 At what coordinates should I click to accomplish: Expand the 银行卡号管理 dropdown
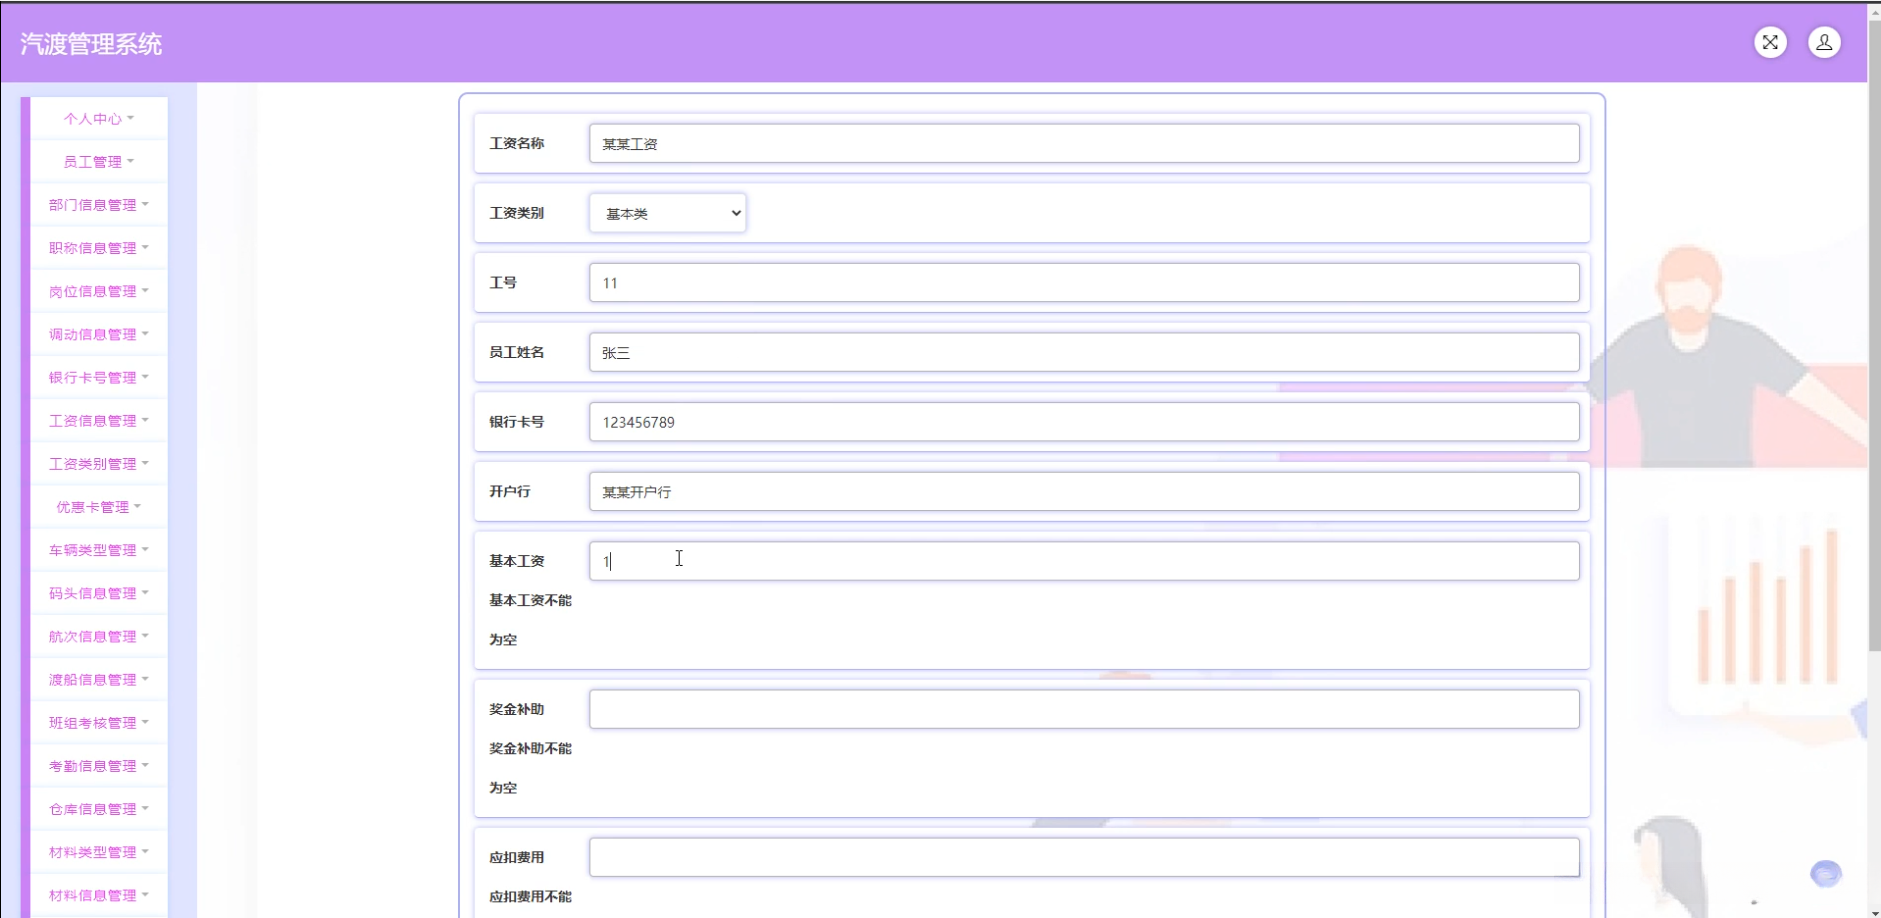point(99,377)
